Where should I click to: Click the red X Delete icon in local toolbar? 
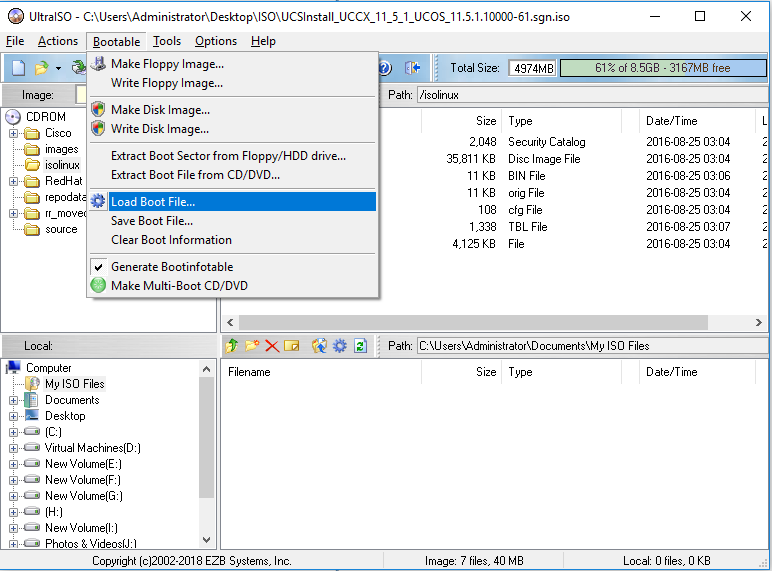pos(272,346)
